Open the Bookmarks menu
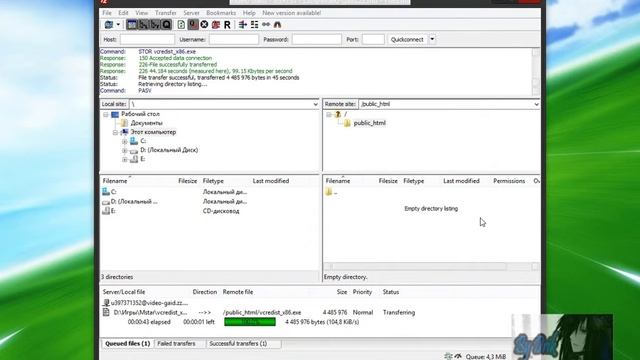This screenshot has height=360, width=640. tap(221, 13)
